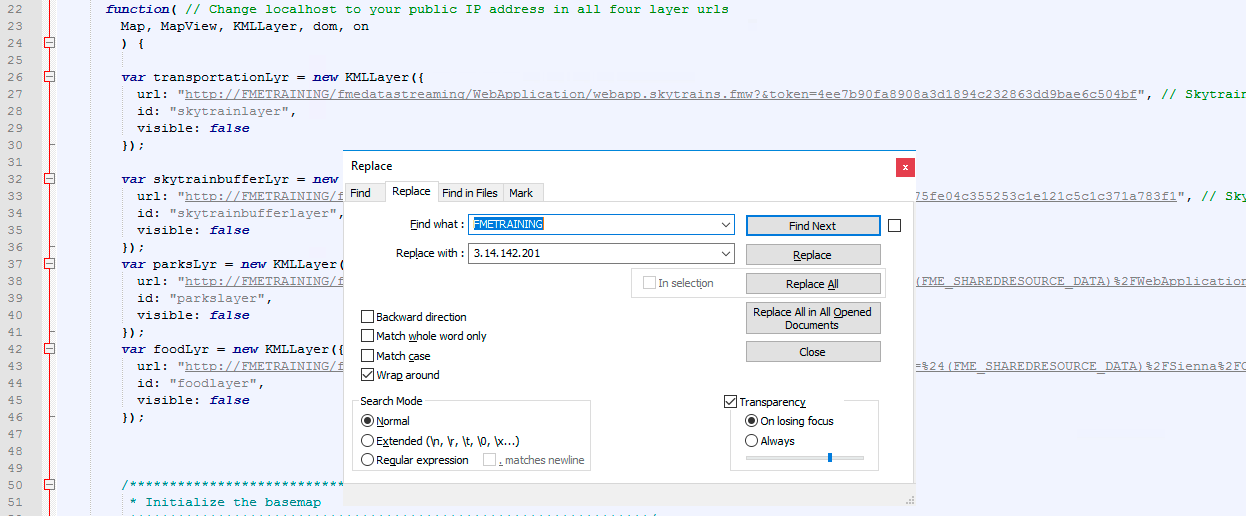The image size is (1246, 516).
Task: Uncheck the Transparency checkbox
Action: 730,402
